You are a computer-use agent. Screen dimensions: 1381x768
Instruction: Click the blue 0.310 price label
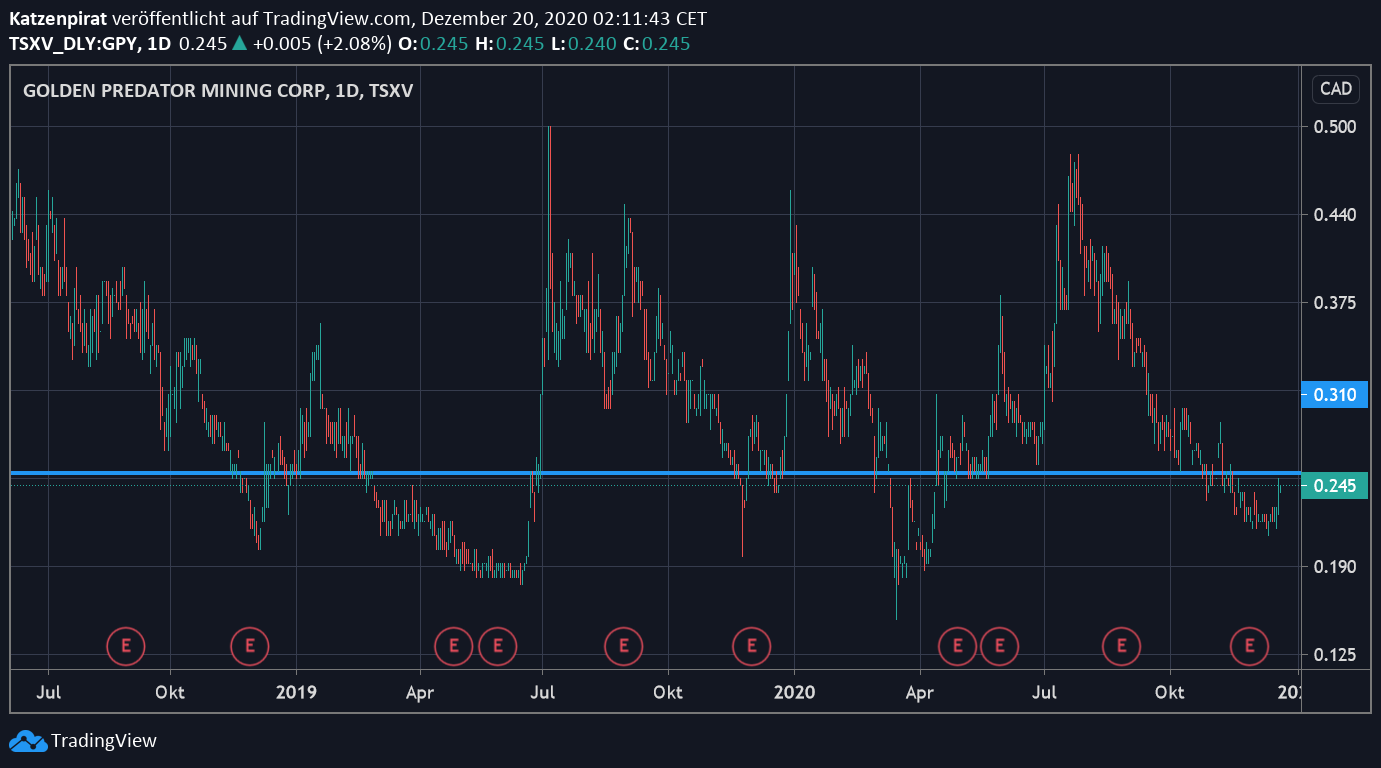[1335, 395]
